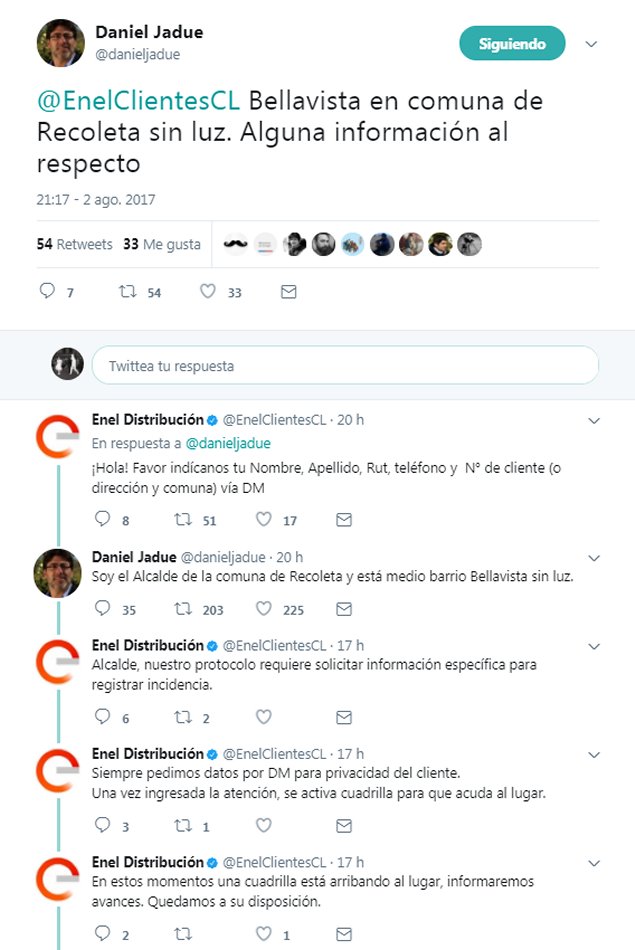Image resolution: width=635 pixels, height=950 pixels.
Task: Open chevron menu on Daniel Jadue's reply
Action: point(593,557)
